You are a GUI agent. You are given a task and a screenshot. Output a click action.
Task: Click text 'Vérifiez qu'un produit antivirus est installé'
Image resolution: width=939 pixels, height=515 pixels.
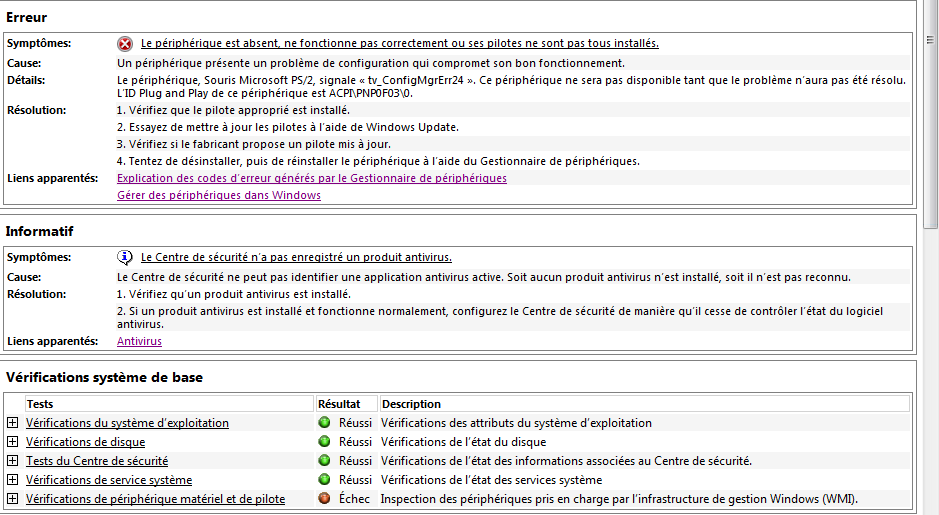pyautogui.click(x=234, y=294)
